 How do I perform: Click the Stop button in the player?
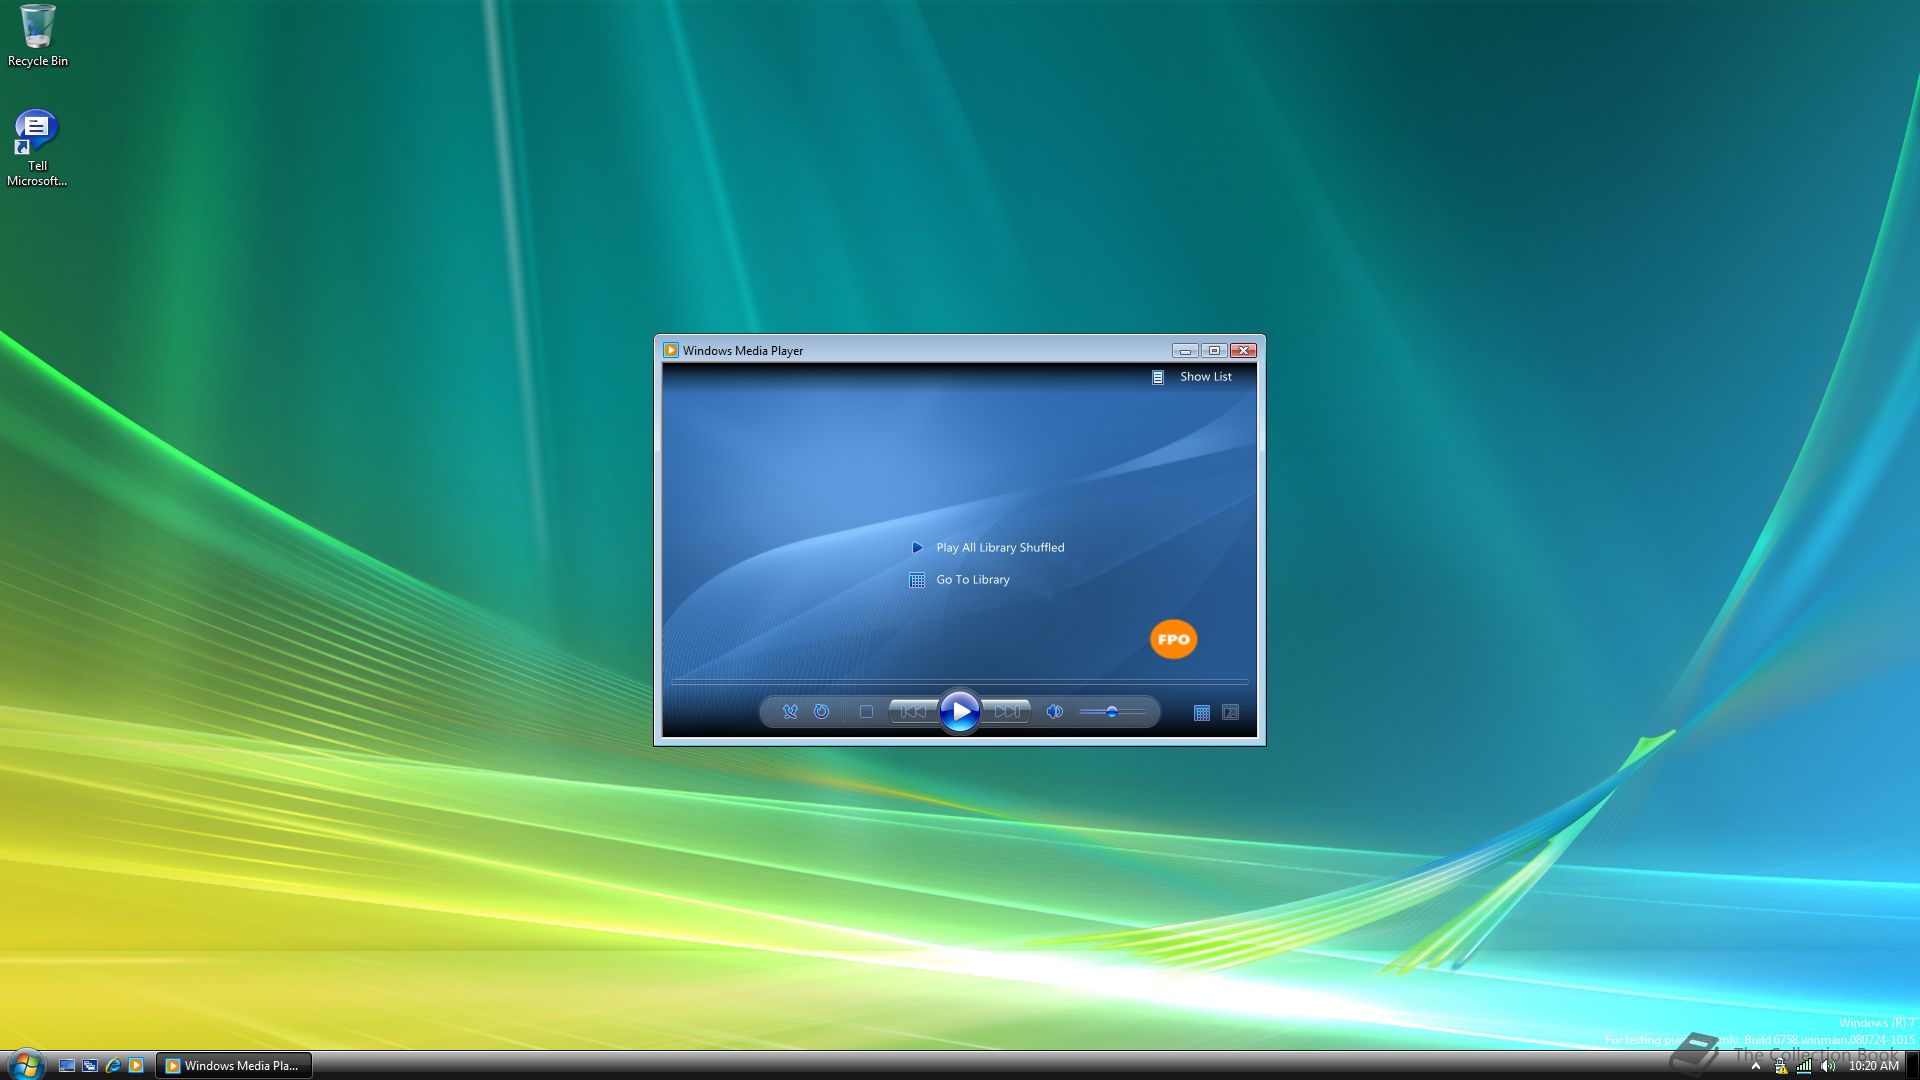click(x=866, y=712)
